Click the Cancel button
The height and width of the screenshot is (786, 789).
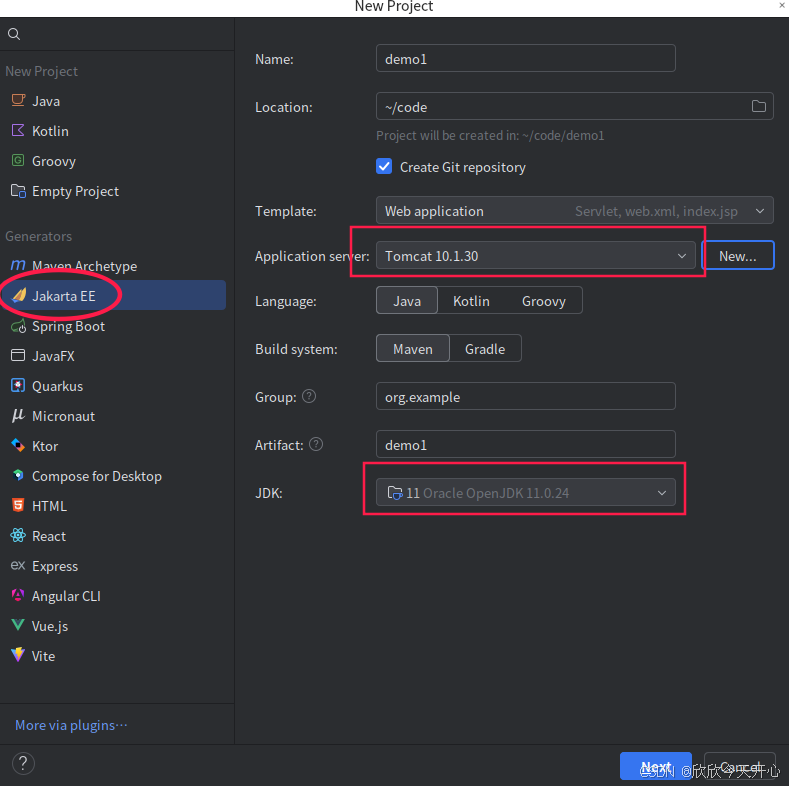point(739,766)
